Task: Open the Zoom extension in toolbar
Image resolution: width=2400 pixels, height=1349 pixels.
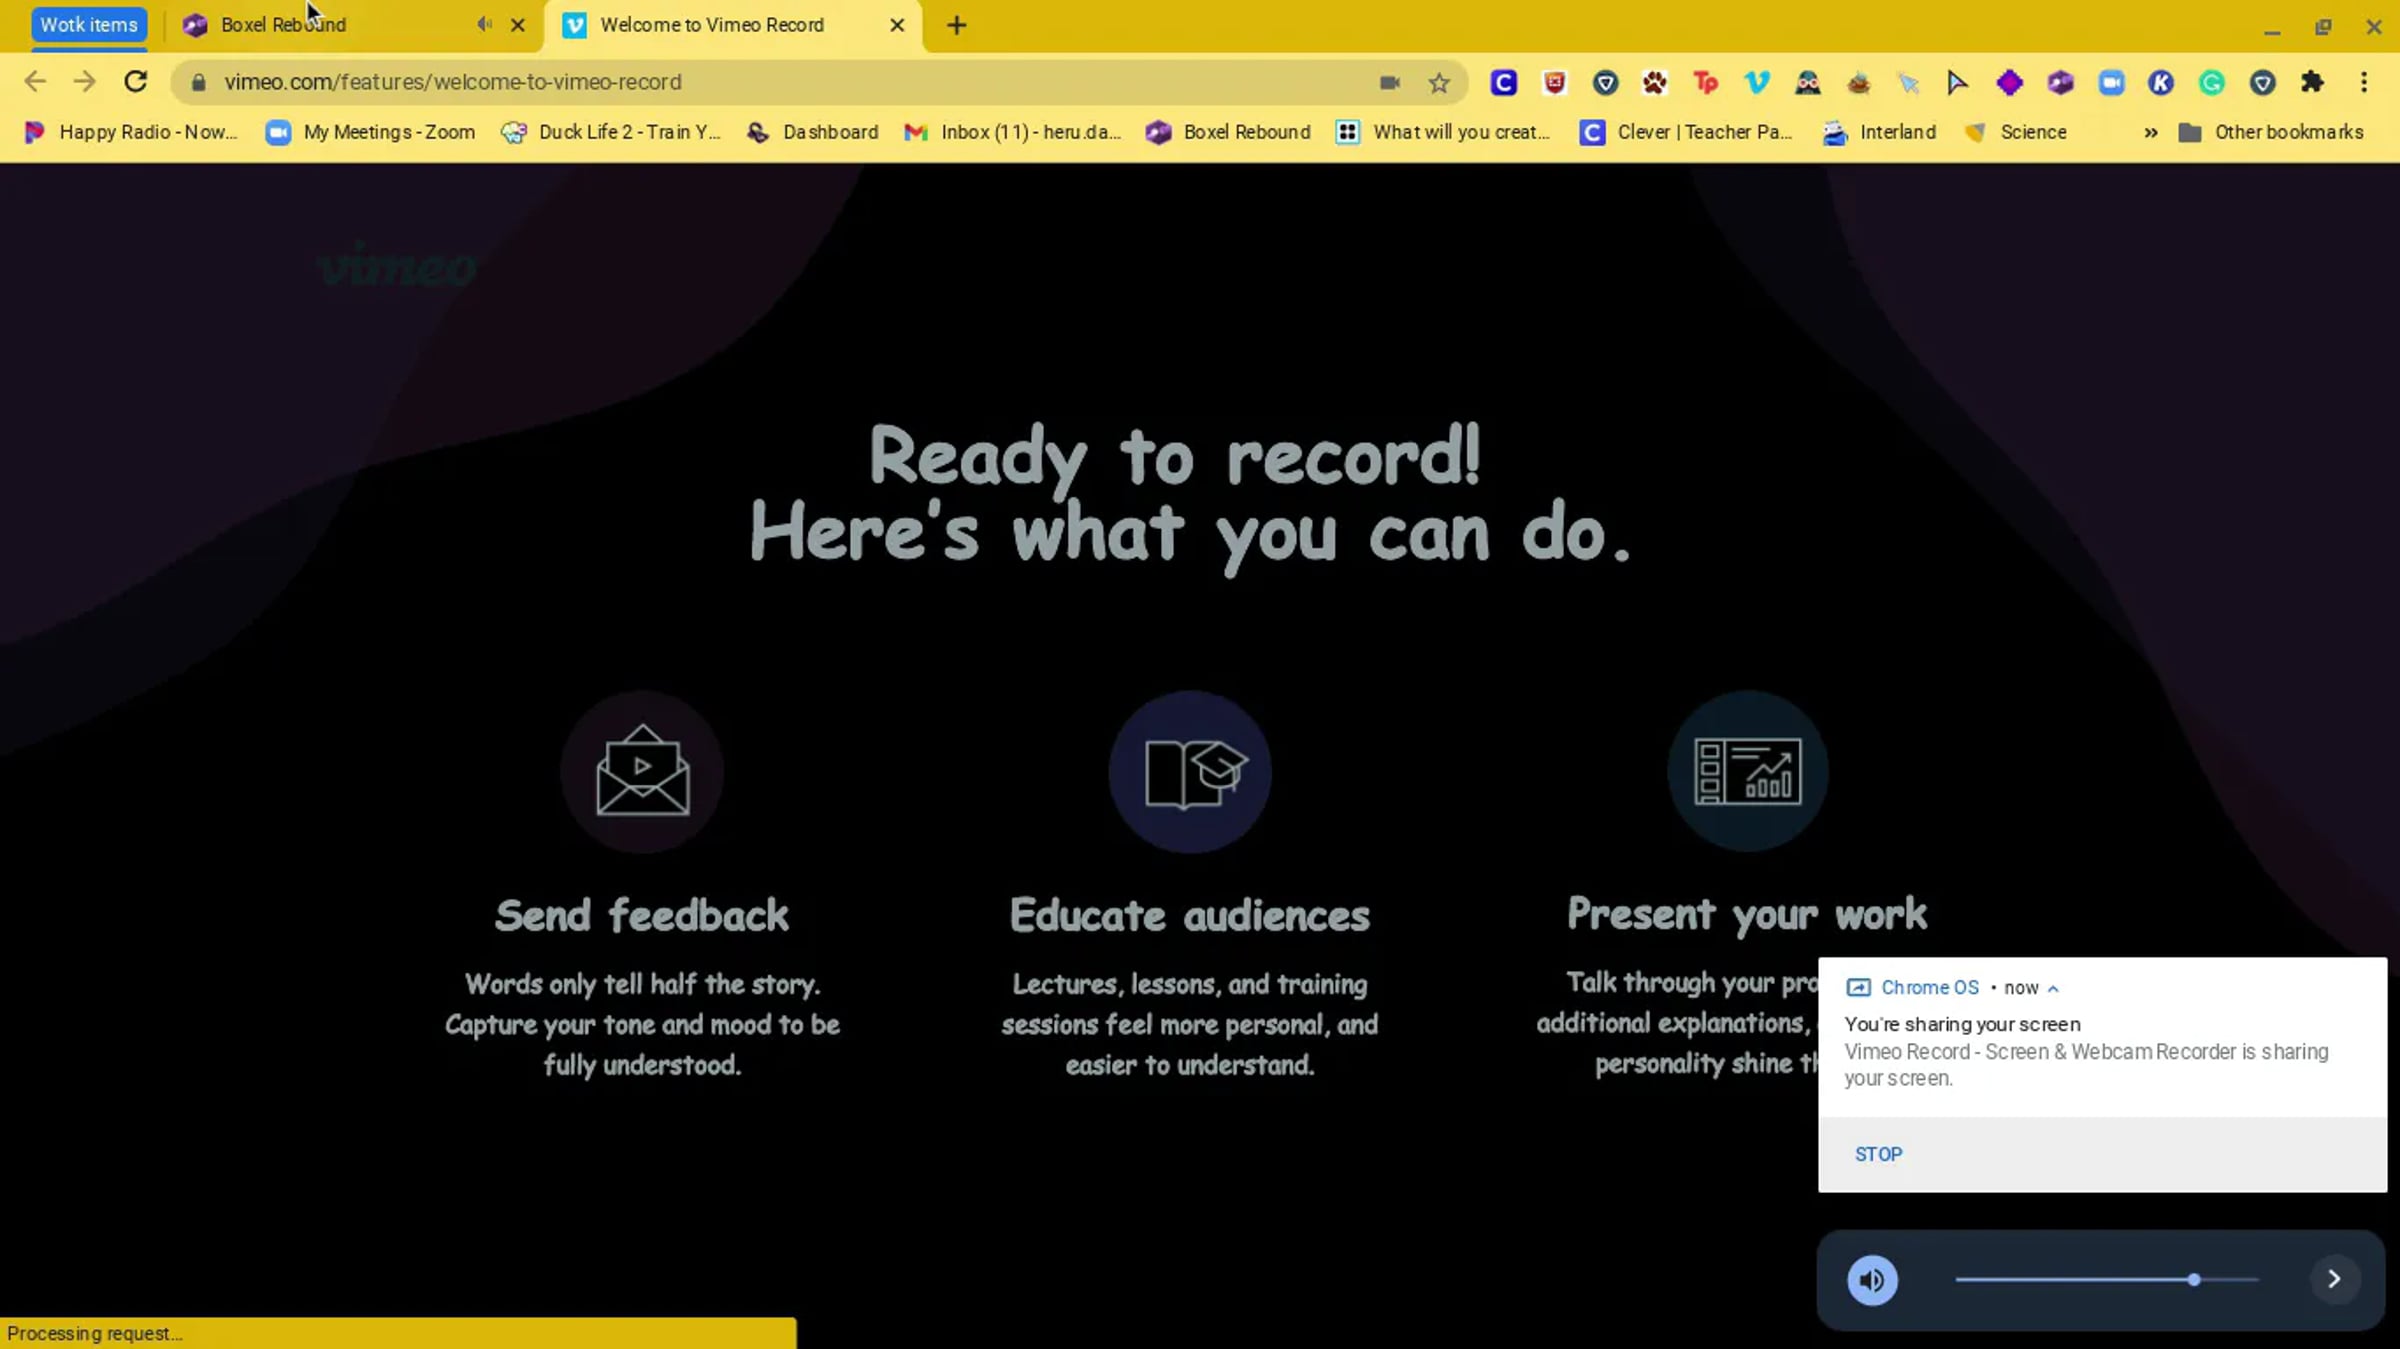Action: point(2111,82)
